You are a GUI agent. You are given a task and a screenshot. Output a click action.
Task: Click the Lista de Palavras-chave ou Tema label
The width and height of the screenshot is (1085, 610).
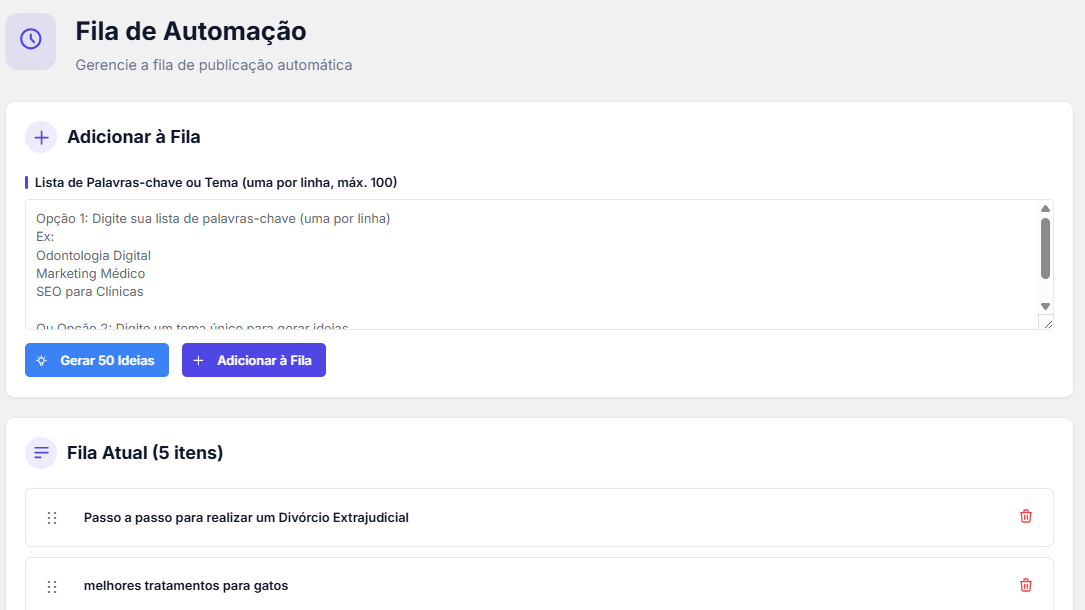click(x=216, y=182)
